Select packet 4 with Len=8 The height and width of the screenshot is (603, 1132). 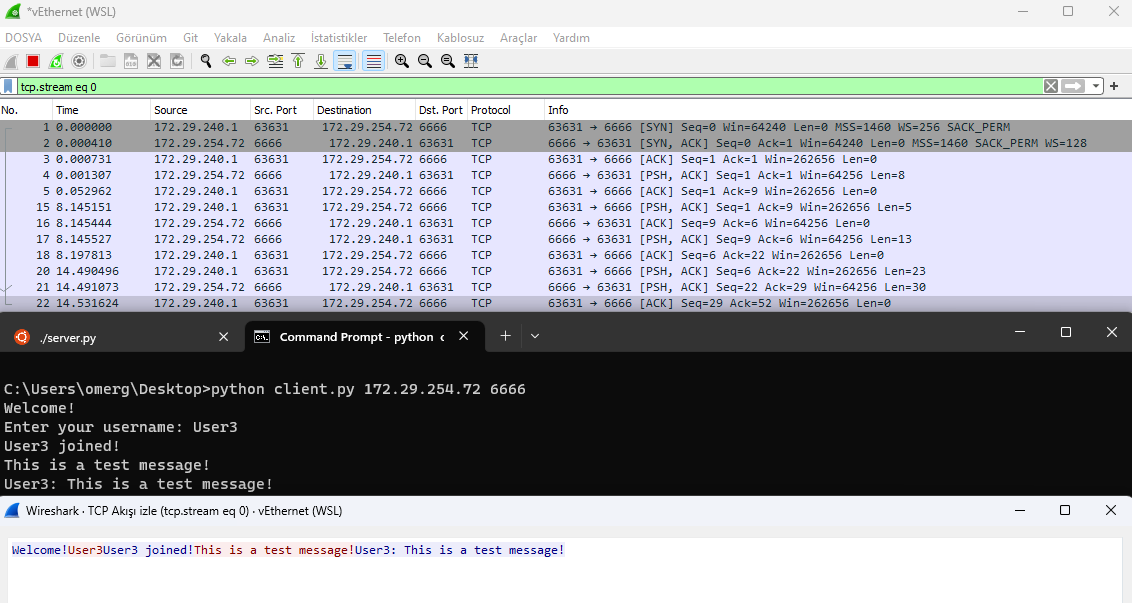coord(566,175)
